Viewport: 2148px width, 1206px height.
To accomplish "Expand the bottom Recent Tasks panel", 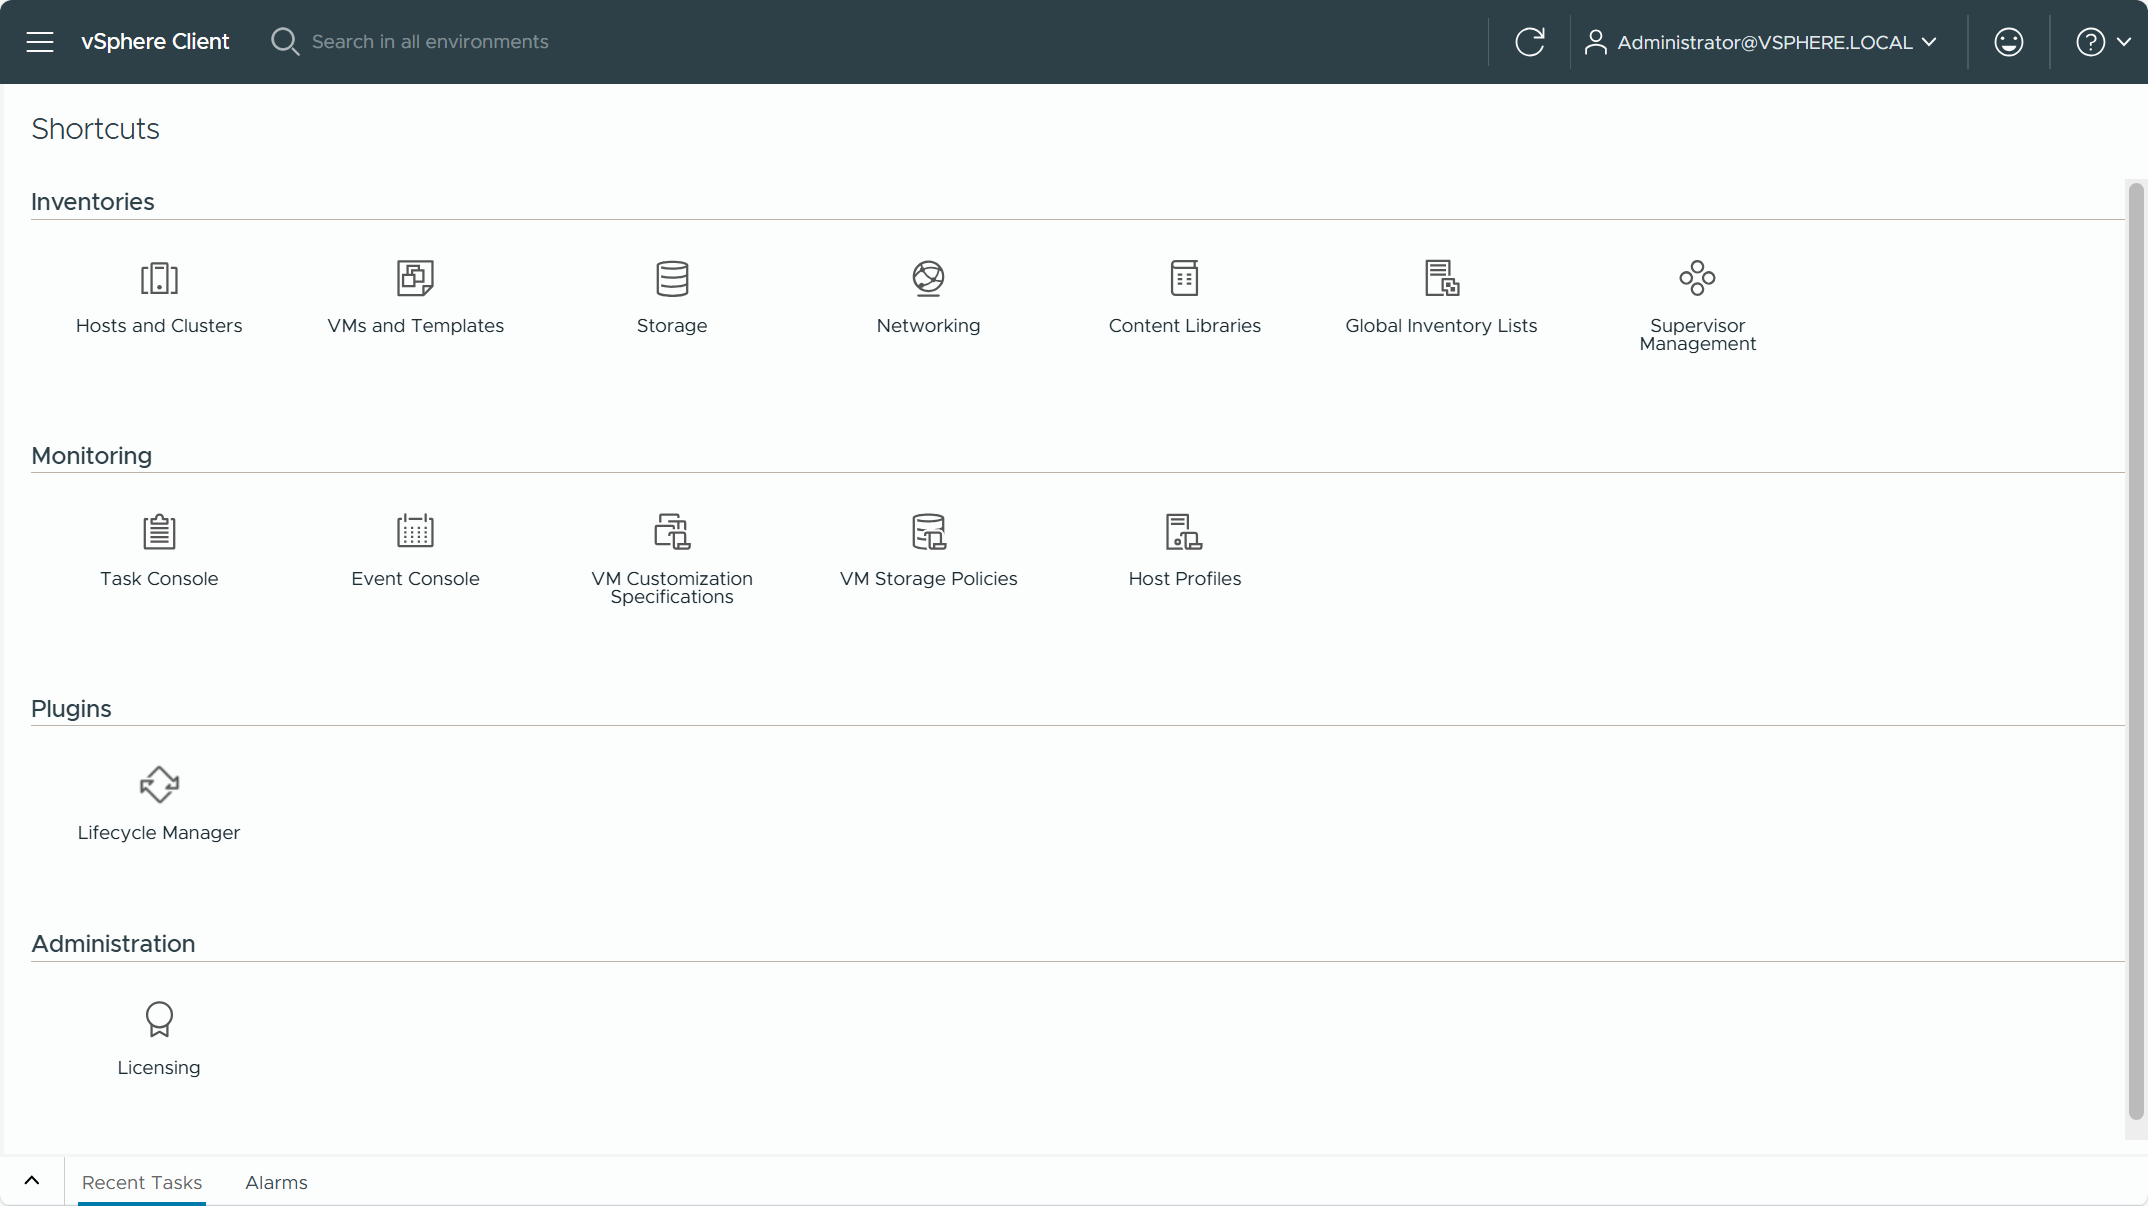I will coord(32,1181).
